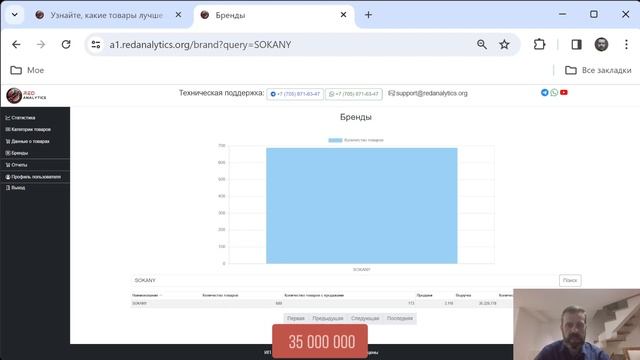Open the 'Все закладки' folder
The image size is (640, 360).
click(598, 70)
